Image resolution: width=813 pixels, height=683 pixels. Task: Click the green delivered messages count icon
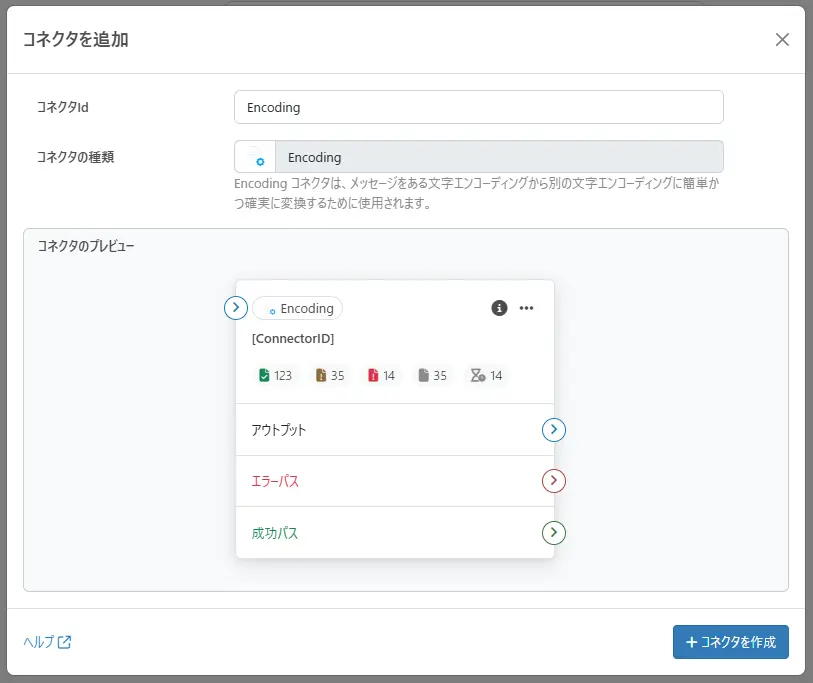266,375
